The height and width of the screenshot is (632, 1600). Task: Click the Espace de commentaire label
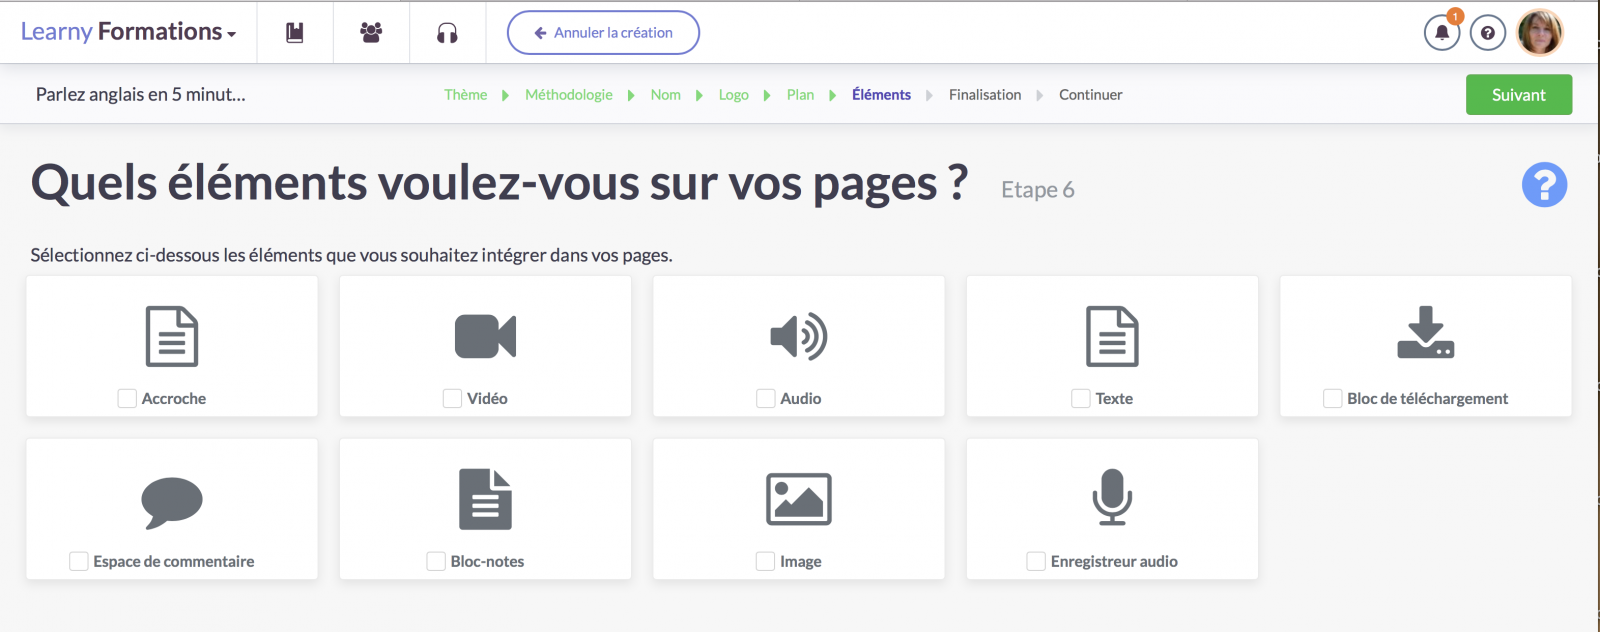[174, 561]
